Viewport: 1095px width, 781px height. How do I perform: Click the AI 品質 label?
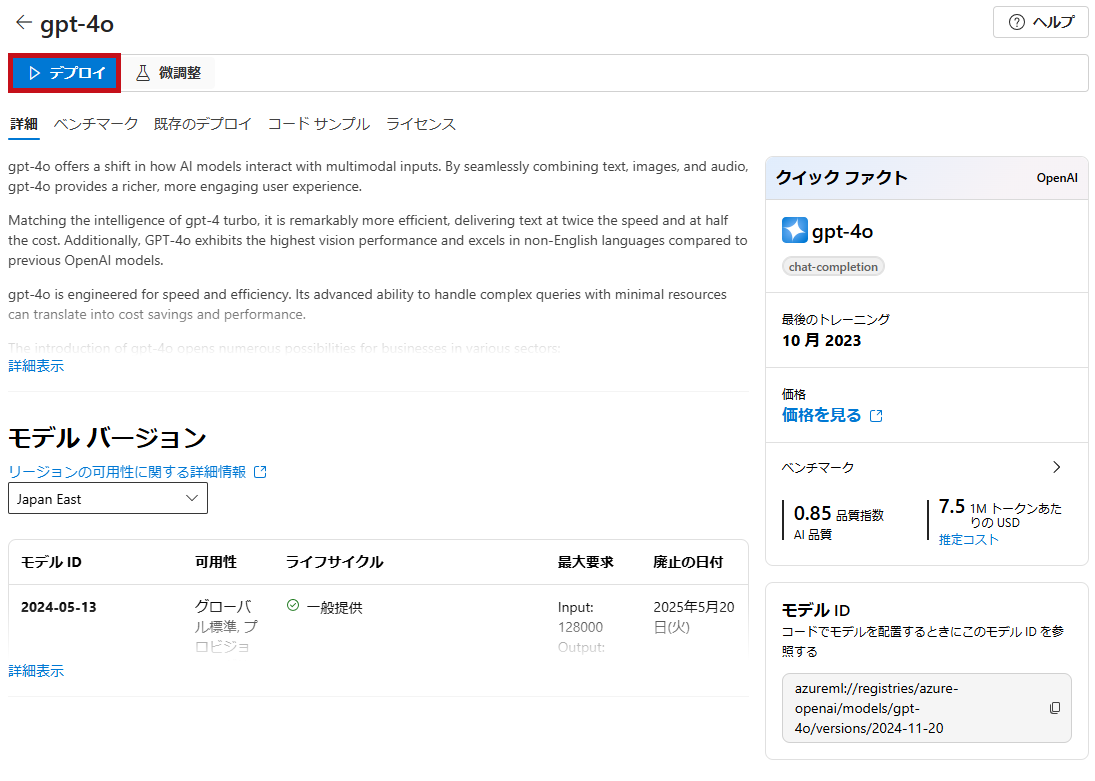(813, 534)
